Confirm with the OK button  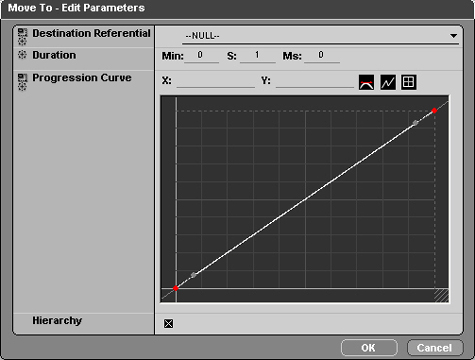click(369, 348)
